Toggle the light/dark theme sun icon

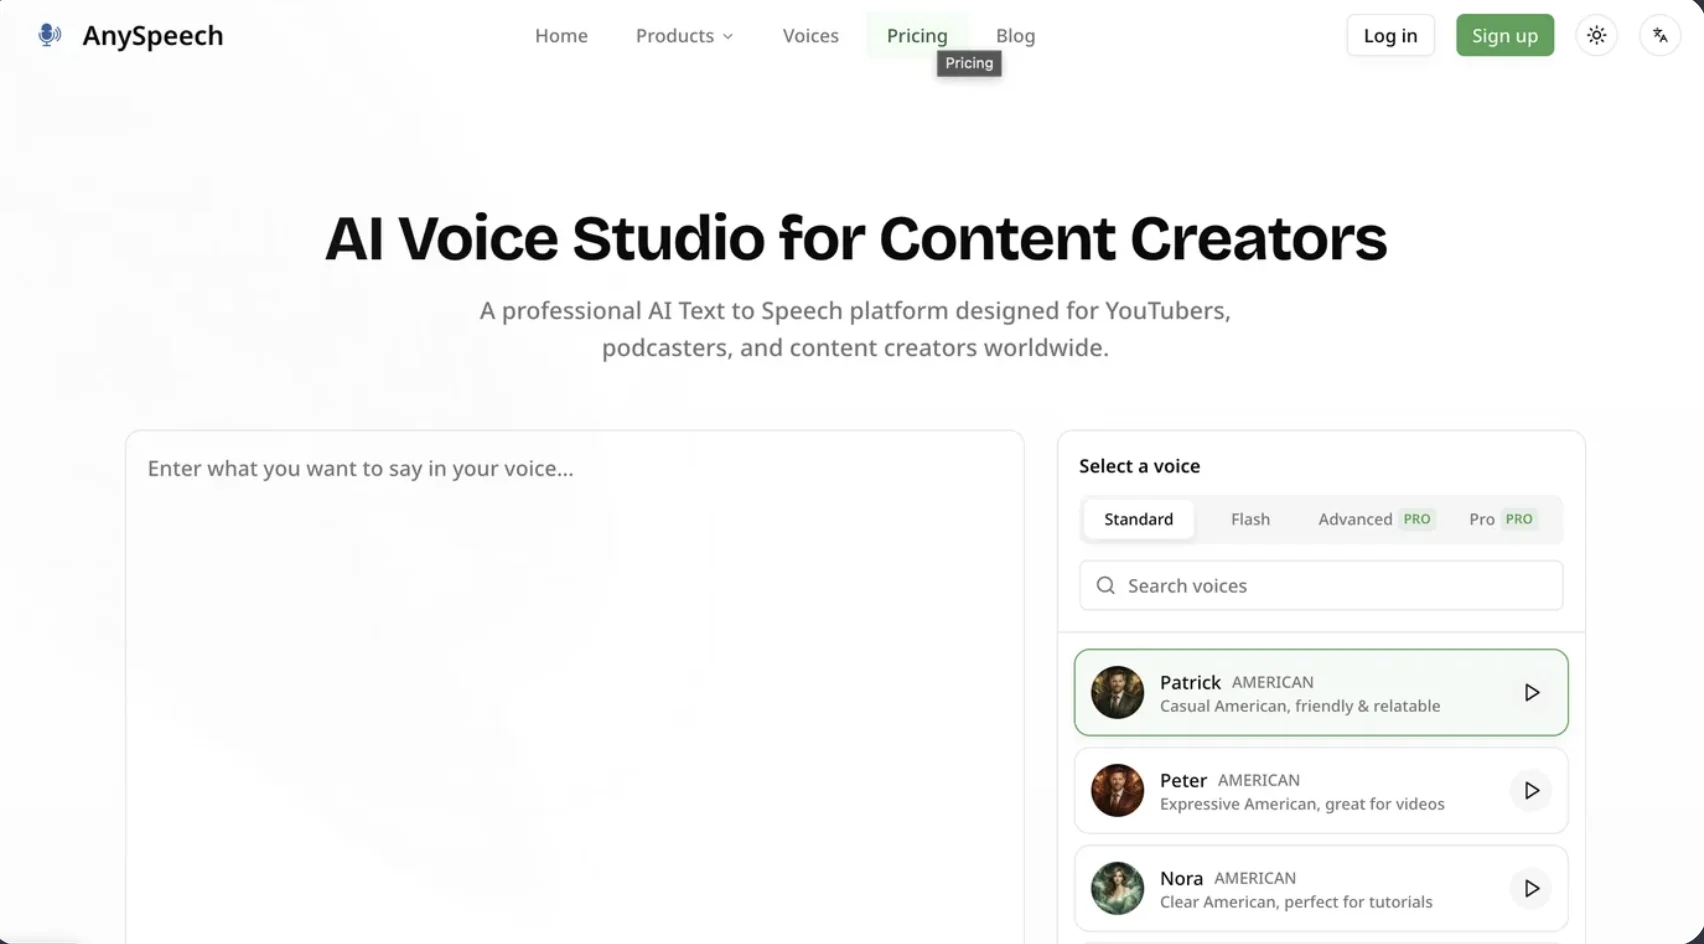pyautogui.click(x=1596, y=35)
